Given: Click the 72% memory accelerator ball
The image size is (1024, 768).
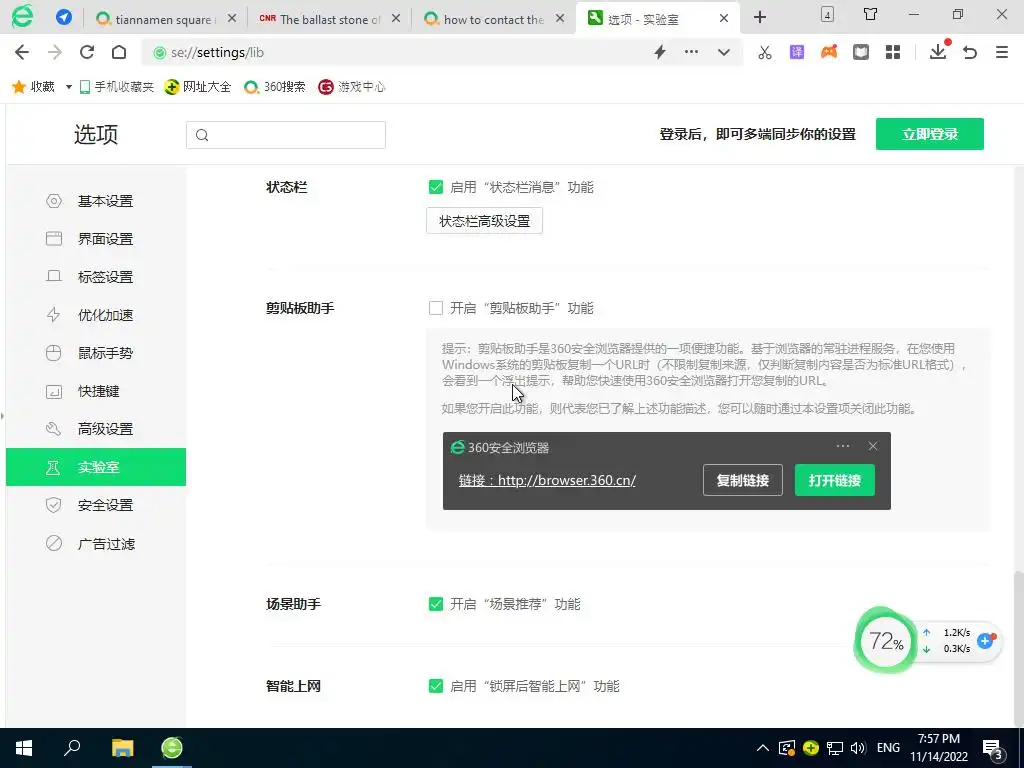Looking at the screenshot, I should click(886, 641).
